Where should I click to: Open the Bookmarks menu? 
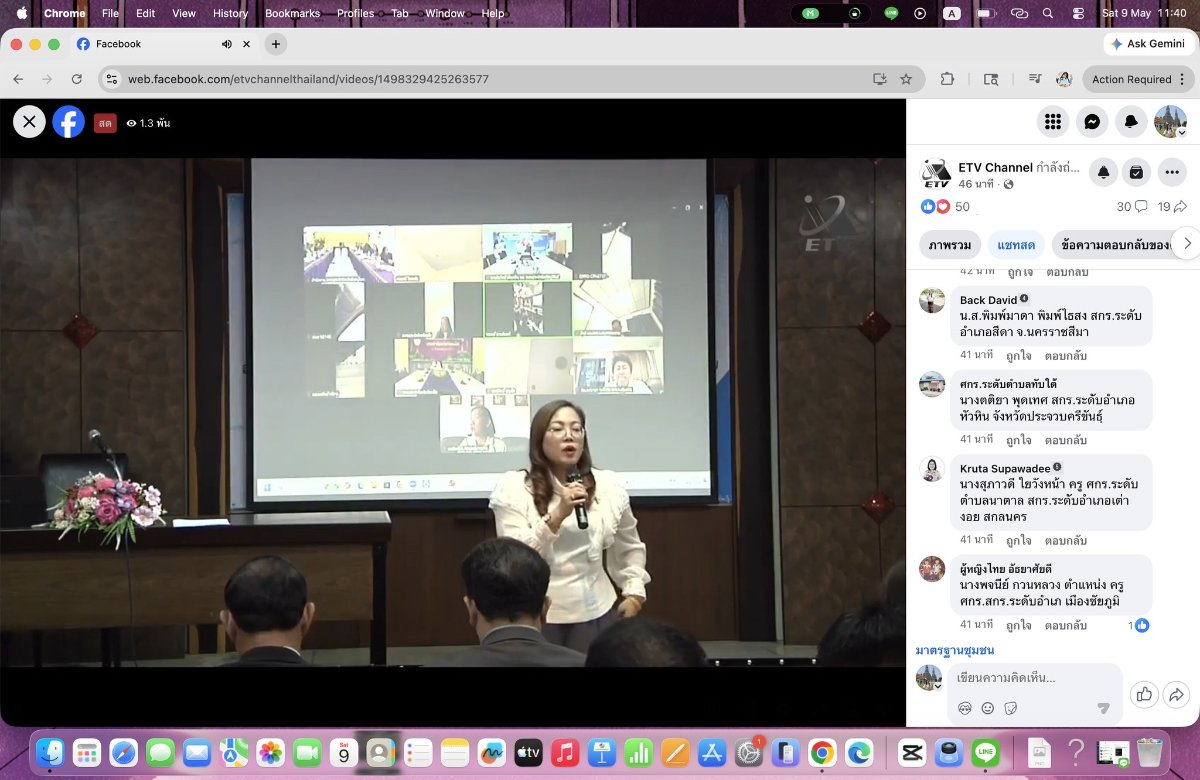[x=292, y=13]
